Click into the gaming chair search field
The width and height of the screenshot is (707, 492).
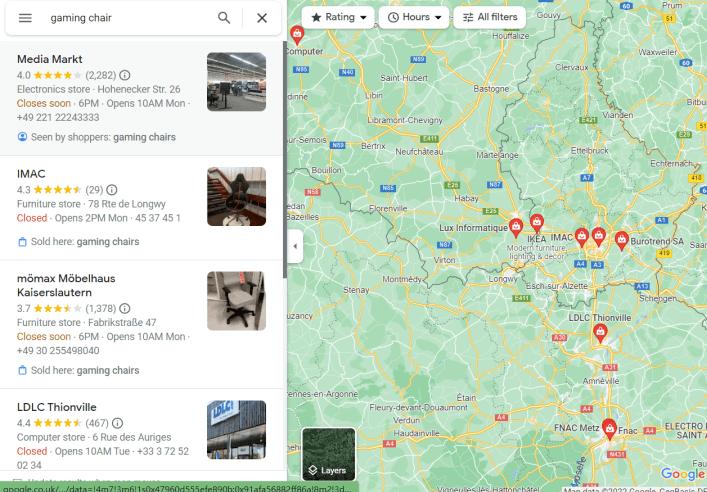(x=125, y=18)
